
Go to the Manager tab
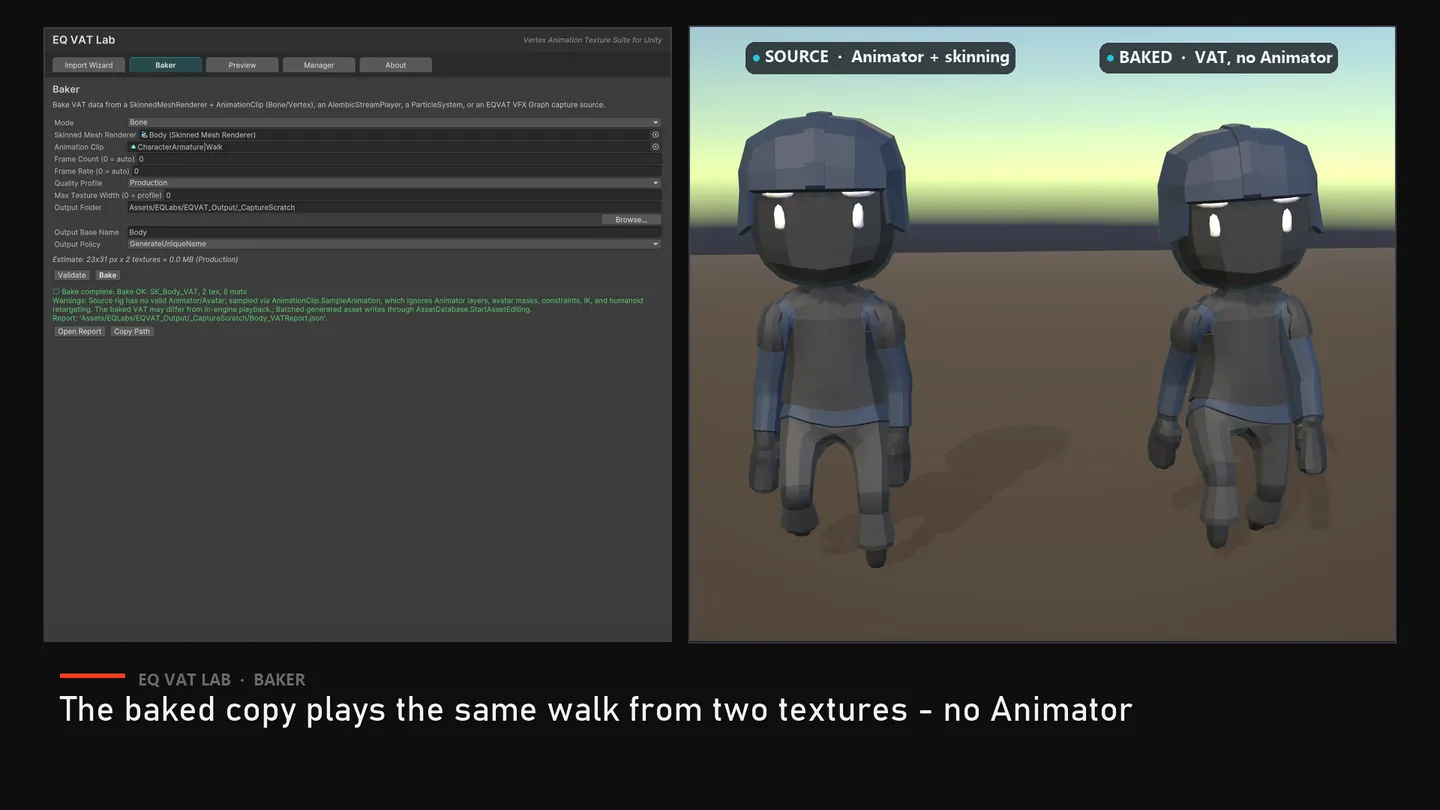click(x=319, y=65)
